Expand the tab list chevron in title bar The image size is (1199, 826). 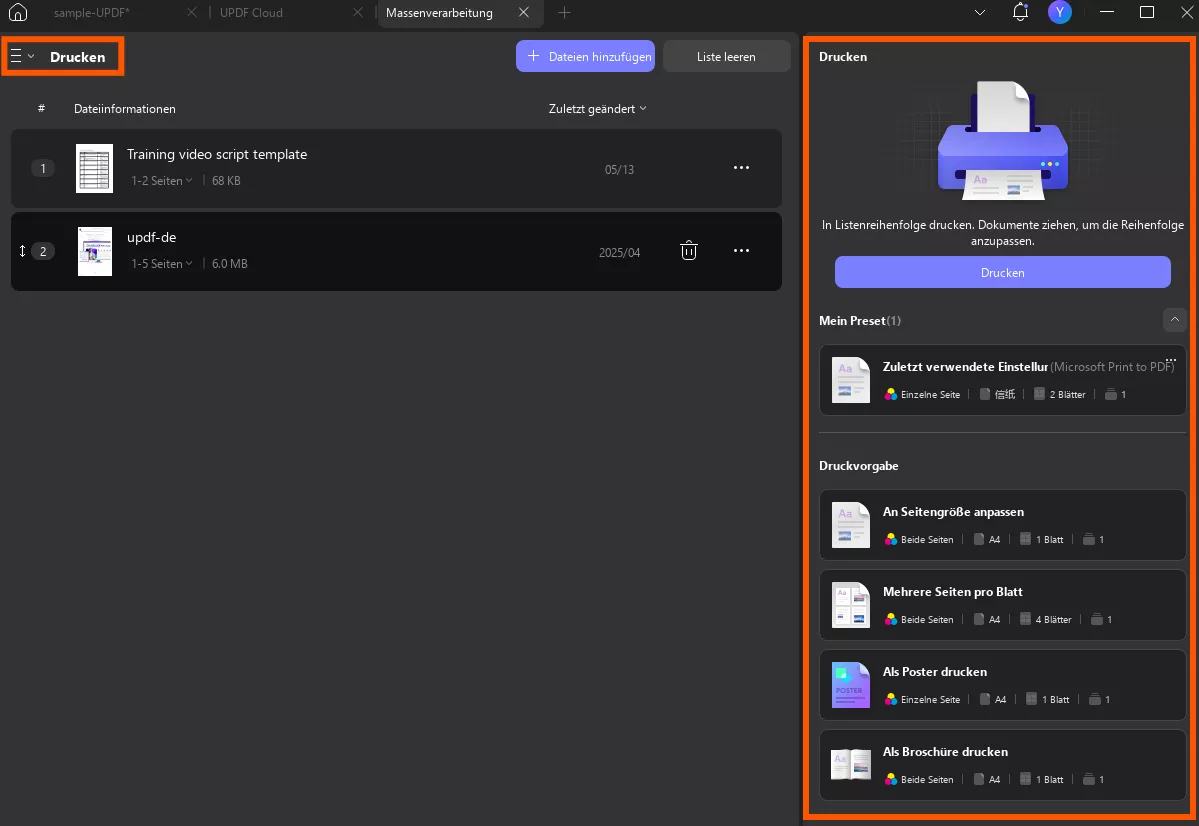click(980, 12)
